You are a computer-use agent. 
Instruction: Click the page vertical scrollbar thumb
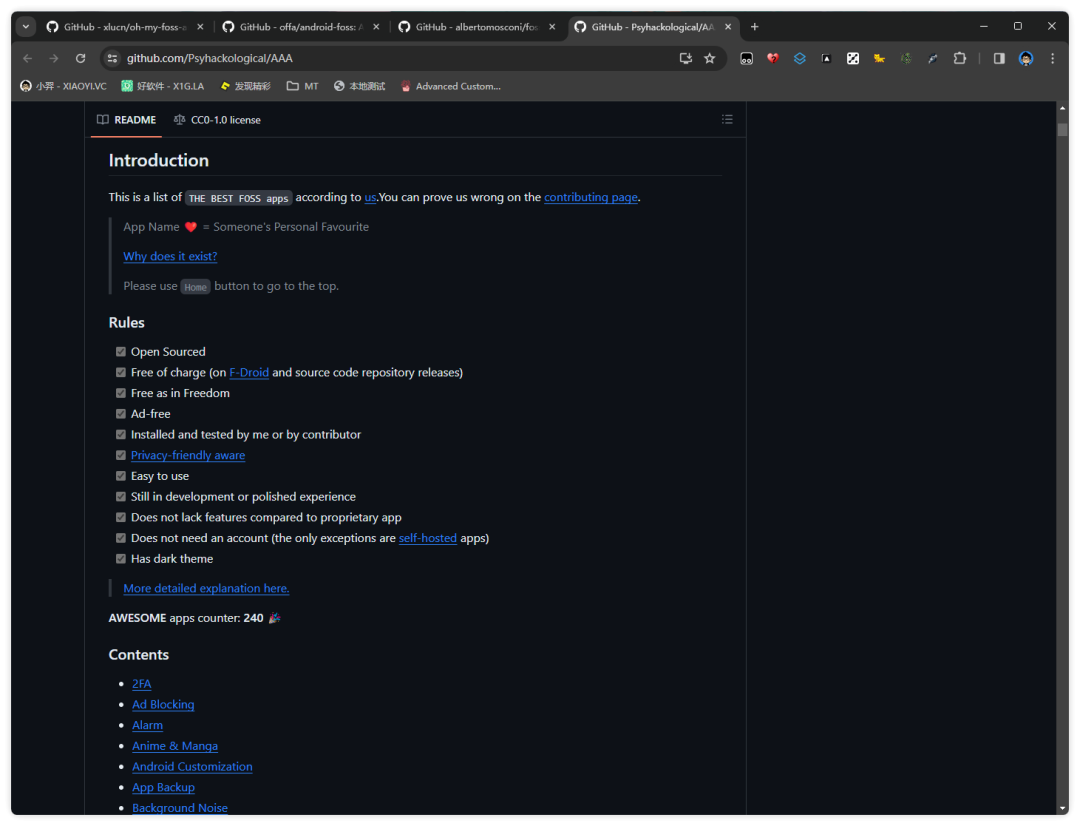(x=1062, y=130)
